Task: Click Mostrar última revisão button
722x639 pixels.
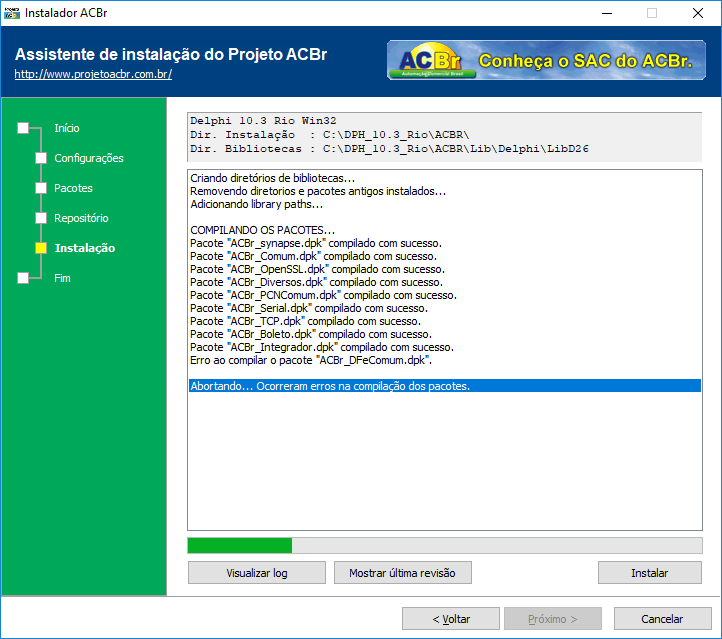Action: [402, 573]
